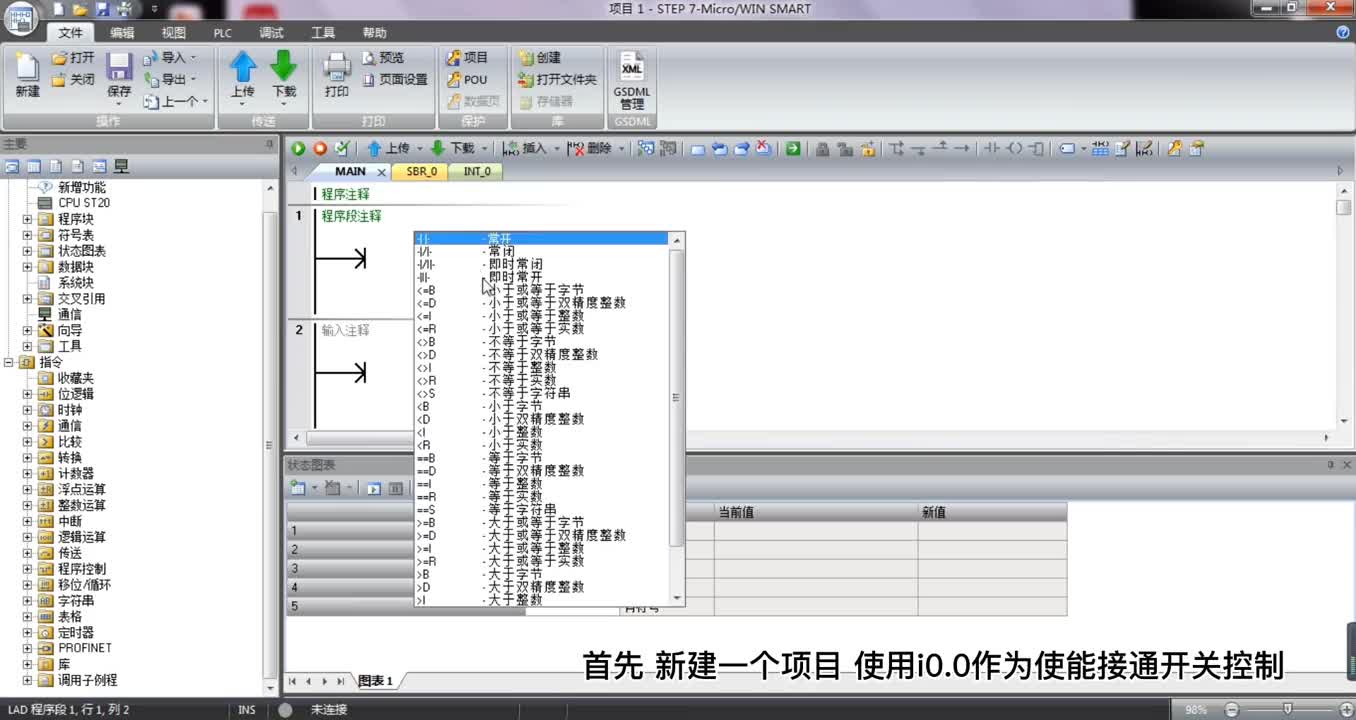Collapse the 指令 tree node
This screenshot has width=1356, height=720.
[x=9, y=362]
